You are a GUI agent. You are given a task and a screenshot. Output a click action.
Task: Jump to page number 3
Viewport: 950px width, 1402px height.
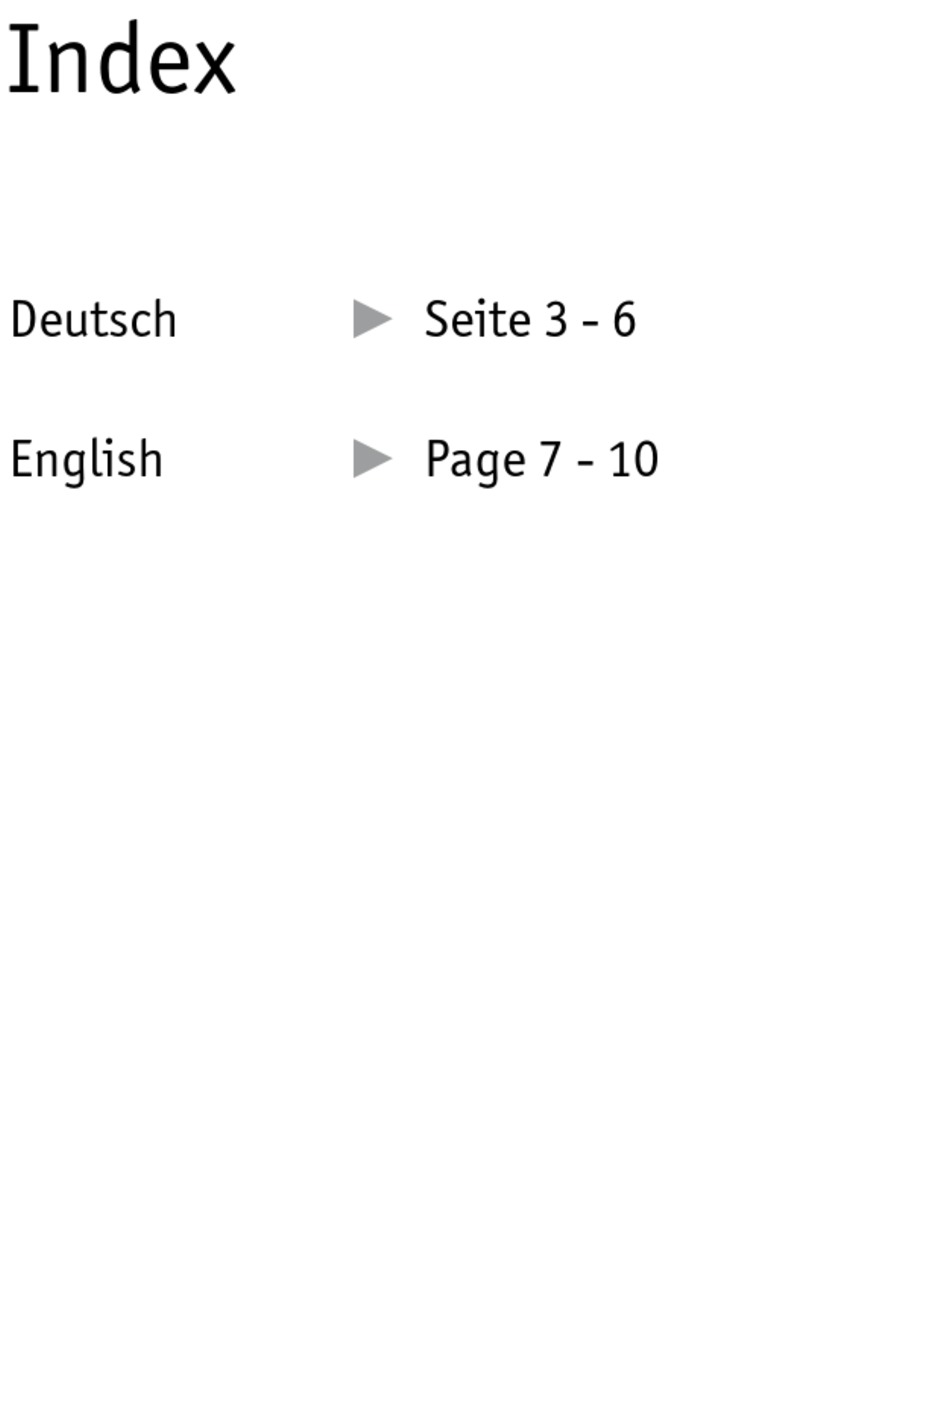click(x=556, y=320)
